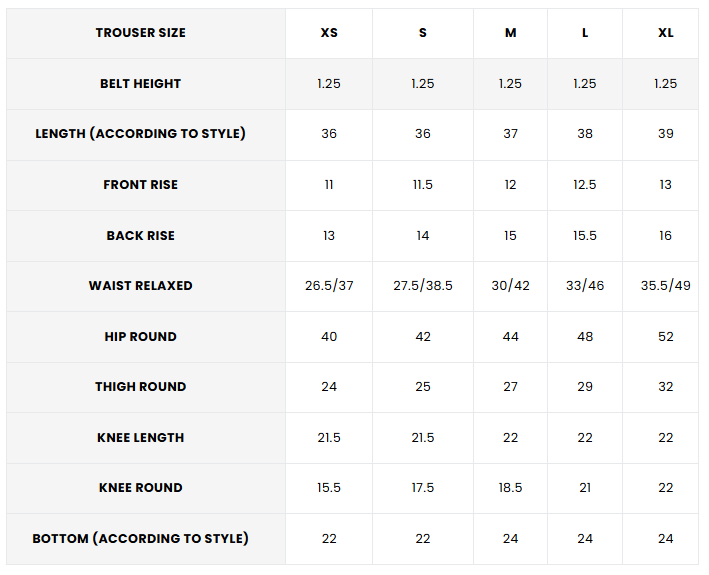Screen dimensions: 709x575
Task: Click the THIGH ROUND row label
Action: pyautogui.click(x=140, y=387)
